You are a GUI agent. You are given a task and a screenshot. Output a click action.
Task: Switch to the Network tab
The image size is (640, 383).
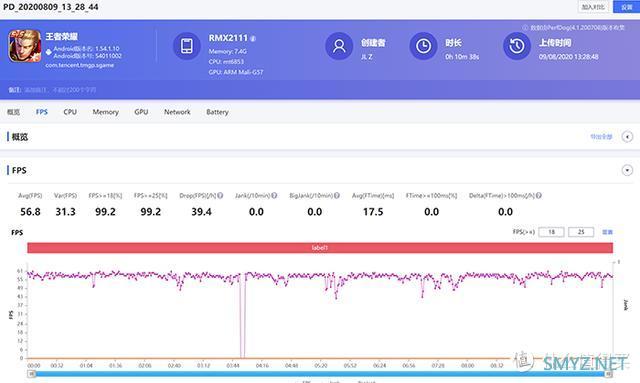tap(177, 112)
